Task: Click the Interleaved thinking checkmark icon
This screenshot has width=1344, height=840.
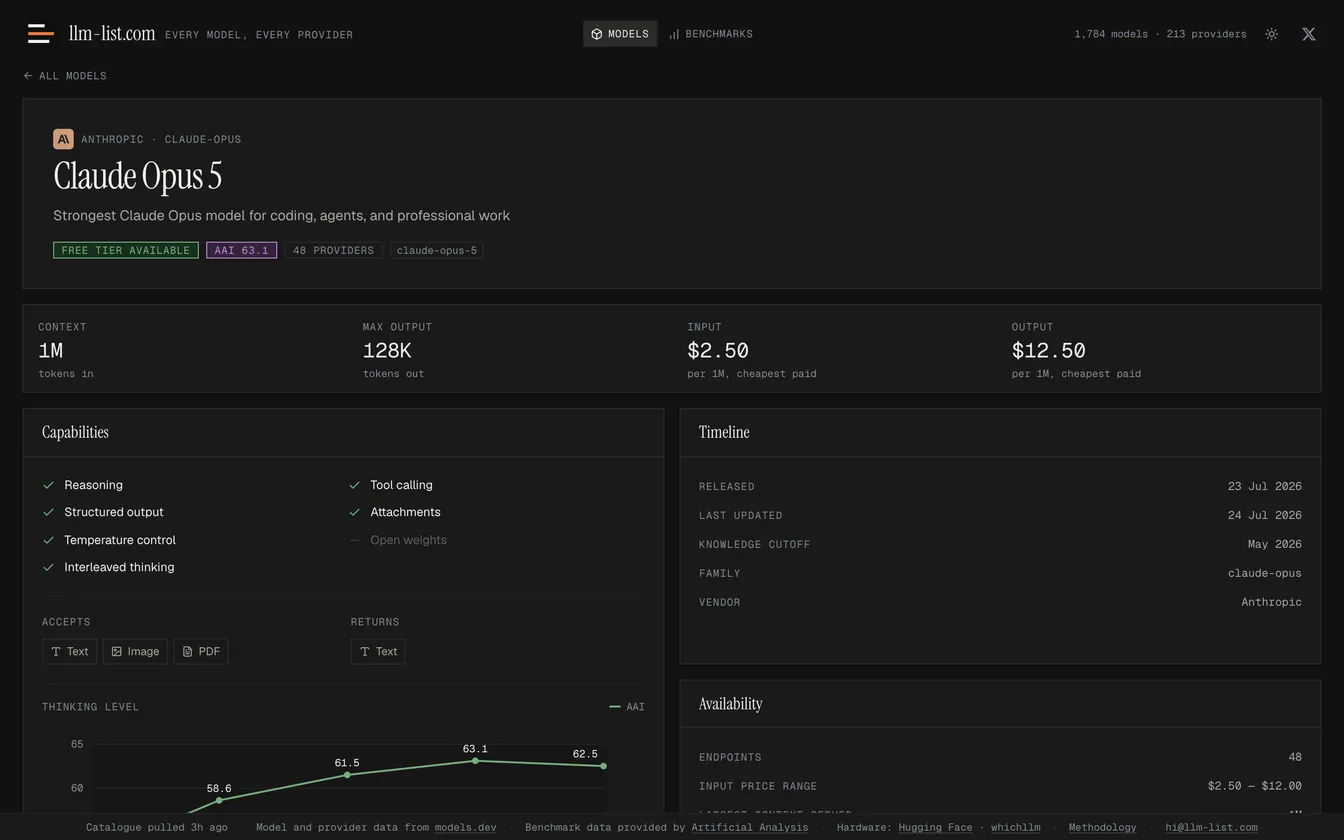Action: click(x=48, y=567)
